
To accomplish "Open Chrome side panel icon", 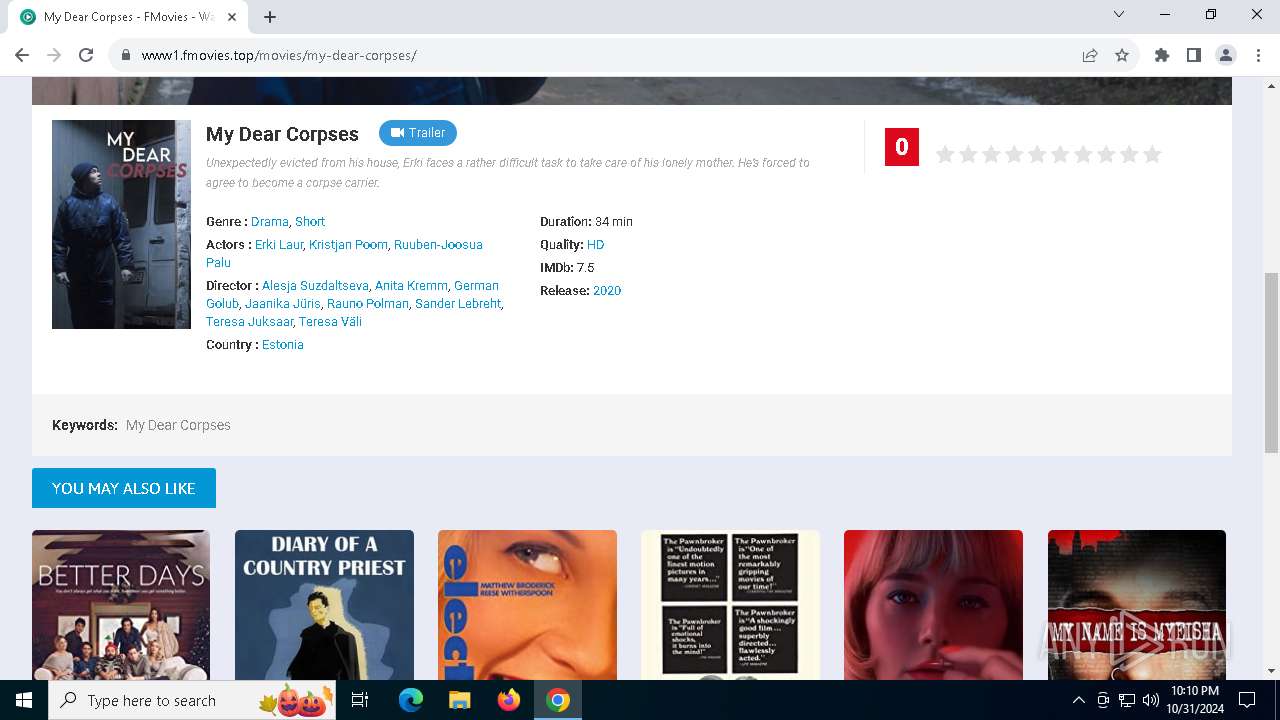I will pyautogui.click(x=1194, y=55).
